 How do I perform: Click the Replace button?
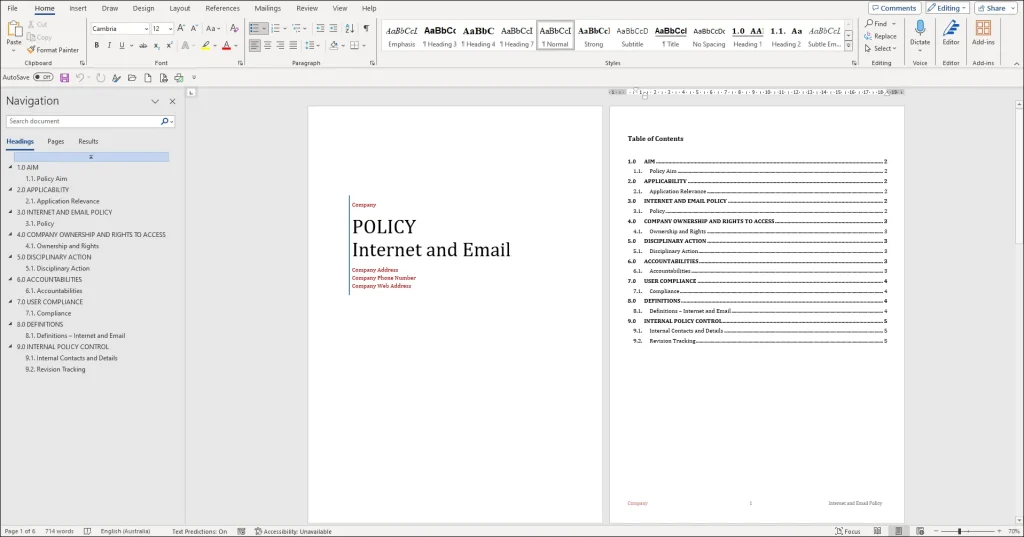coord(880,37)
